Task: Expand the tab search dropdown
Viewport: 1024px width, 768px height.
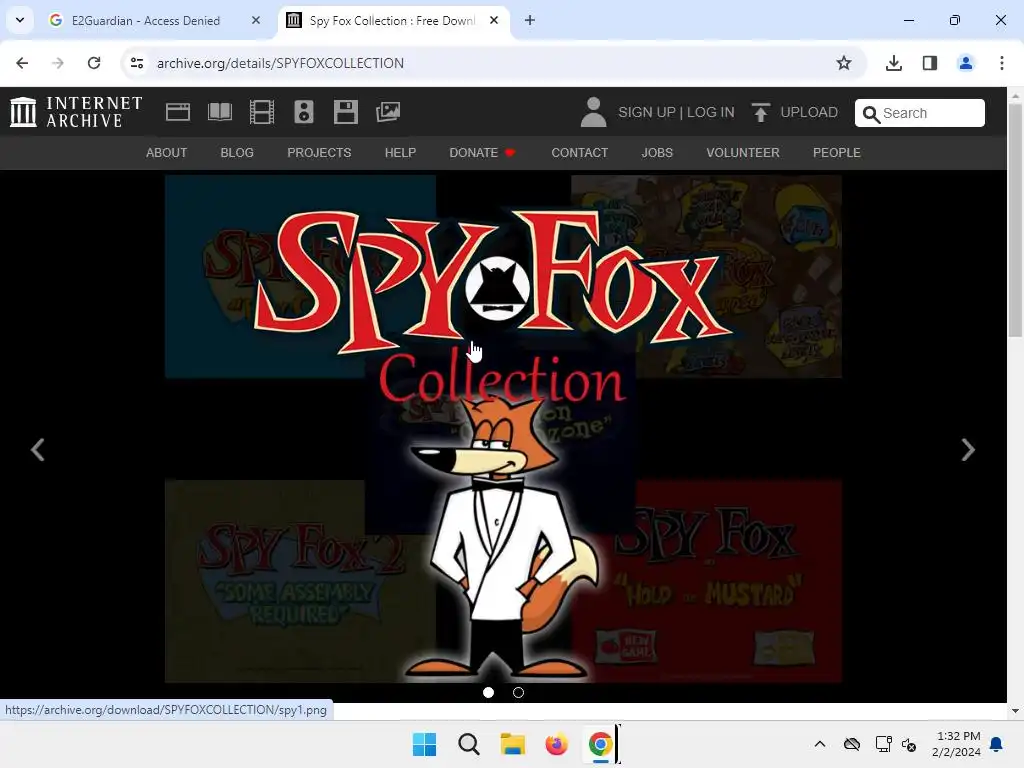Action: [x=20, y=20]
